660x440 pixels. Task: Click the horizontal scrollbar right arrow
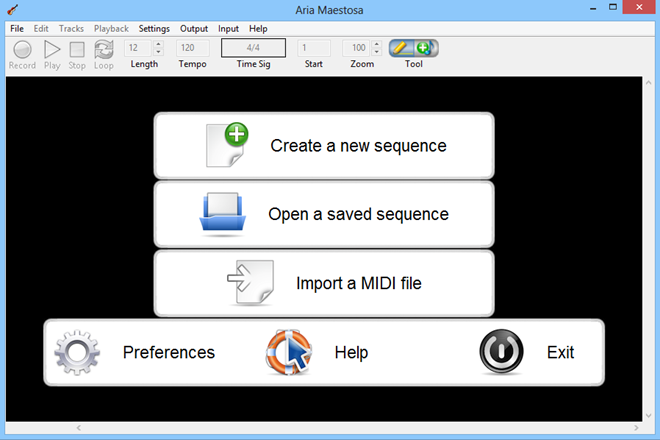(636, 428)
